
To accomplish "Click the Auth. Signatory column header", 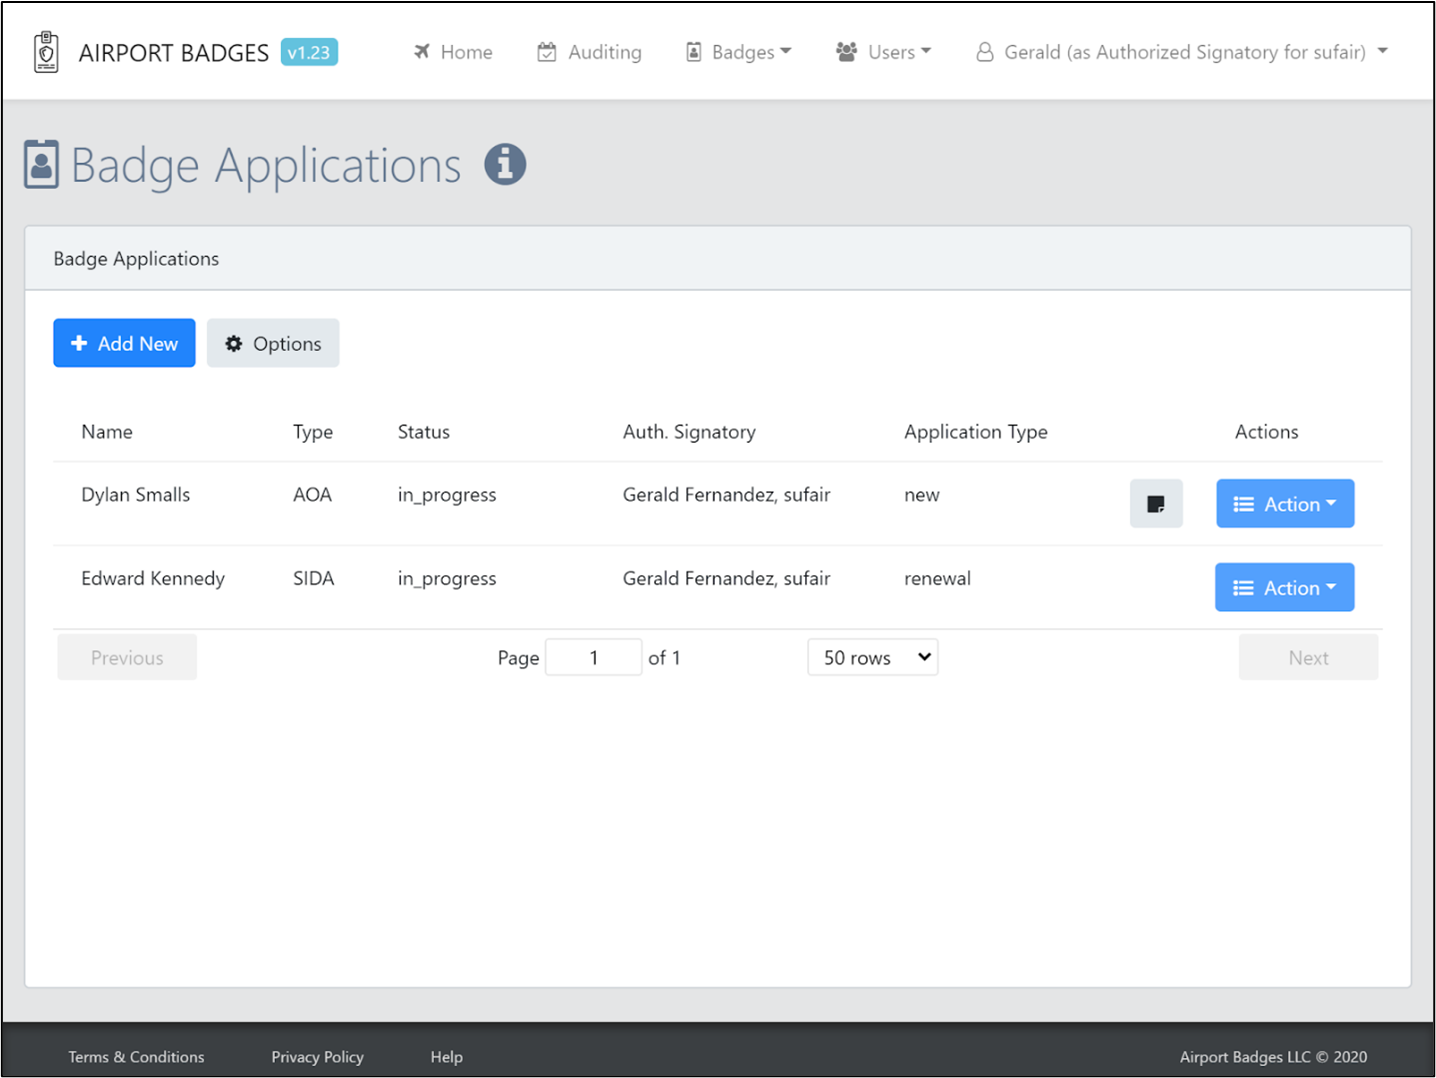I will tap(689, 432).
